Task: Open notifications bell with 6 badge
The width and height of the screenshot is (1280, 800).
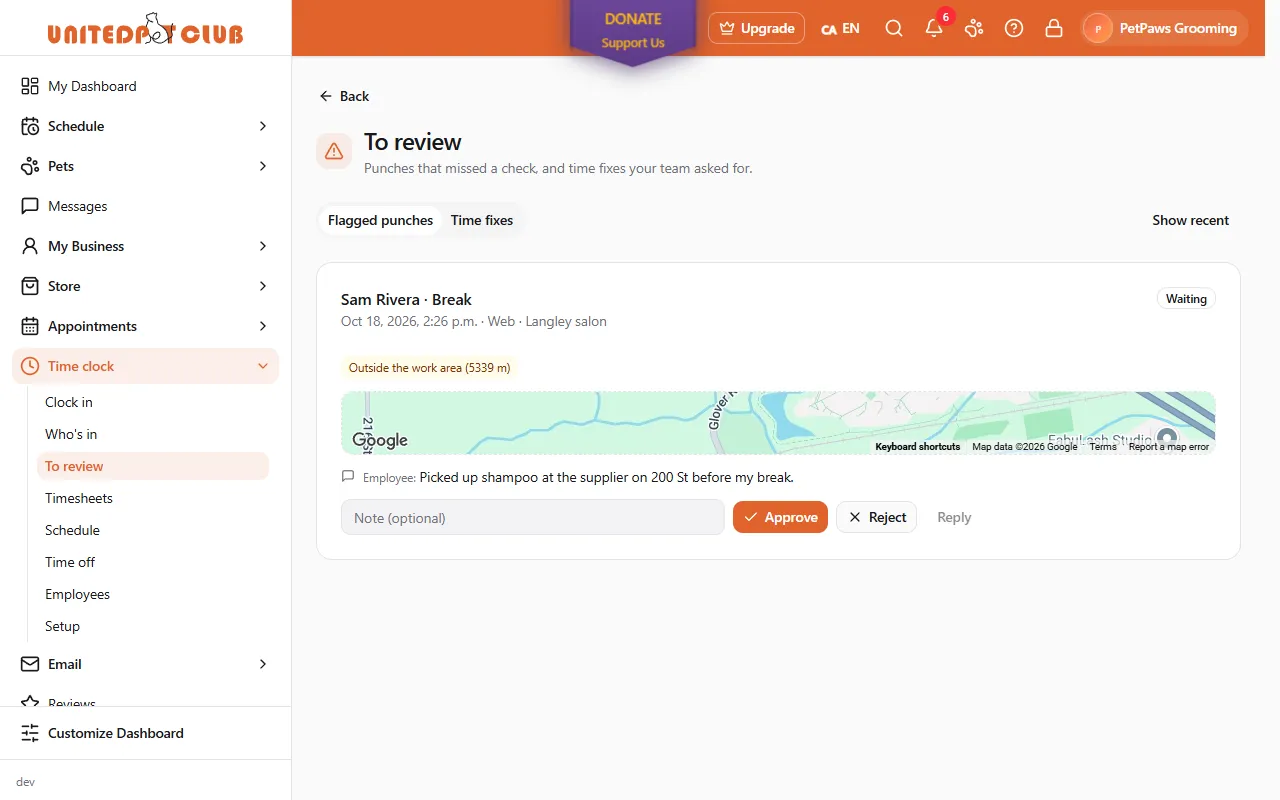Action: (934, 28)
